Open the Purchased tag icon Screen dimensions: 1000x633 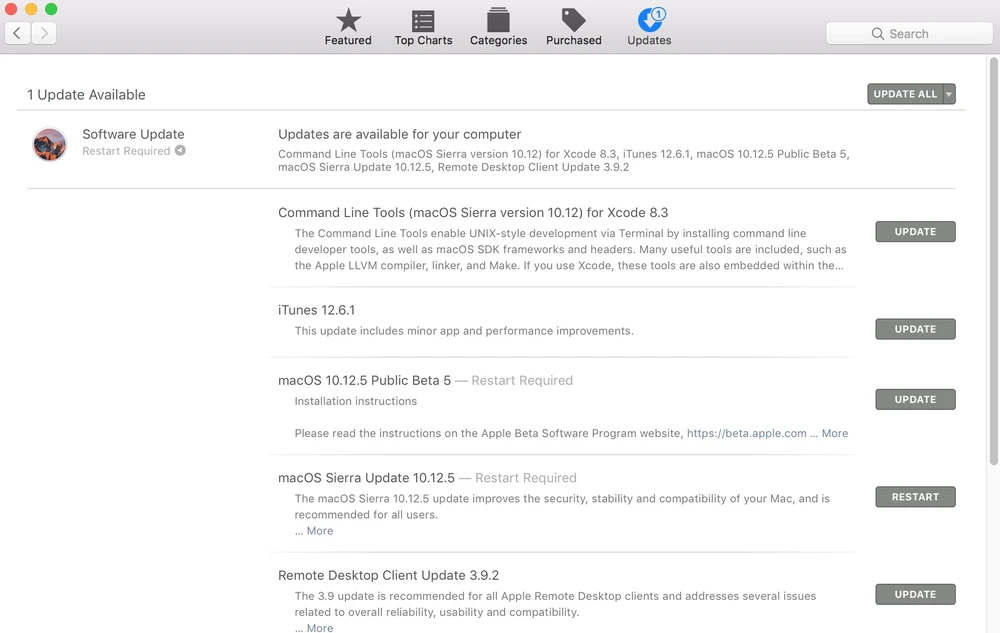pyautogui.click(x=573, y=21)
